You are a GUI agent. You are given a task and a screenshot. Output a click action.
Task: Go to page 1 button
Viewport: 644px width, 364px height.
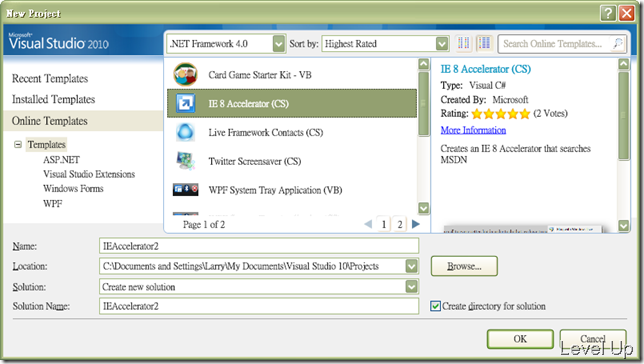coord(384,224)
